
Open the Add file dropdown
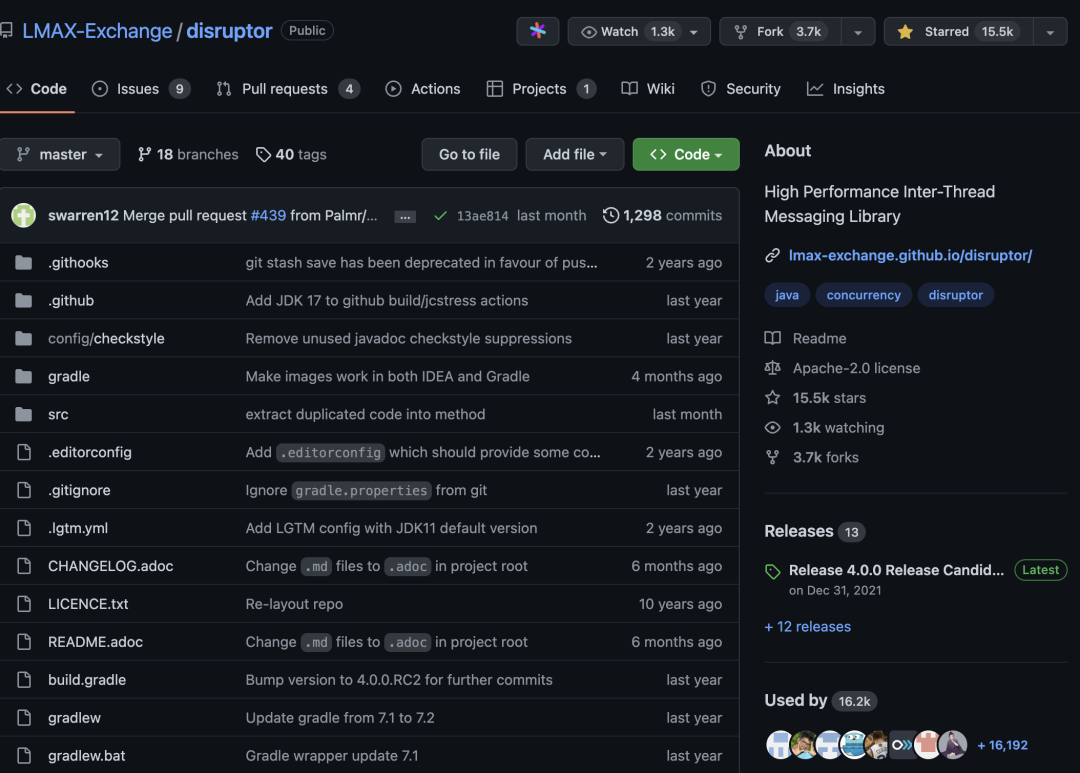pos(574,154)
